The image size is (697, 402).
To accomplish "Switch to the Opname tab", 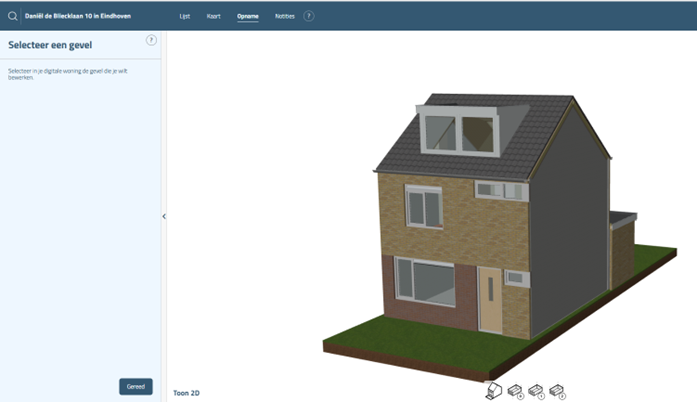I will [x=248, y=16].
